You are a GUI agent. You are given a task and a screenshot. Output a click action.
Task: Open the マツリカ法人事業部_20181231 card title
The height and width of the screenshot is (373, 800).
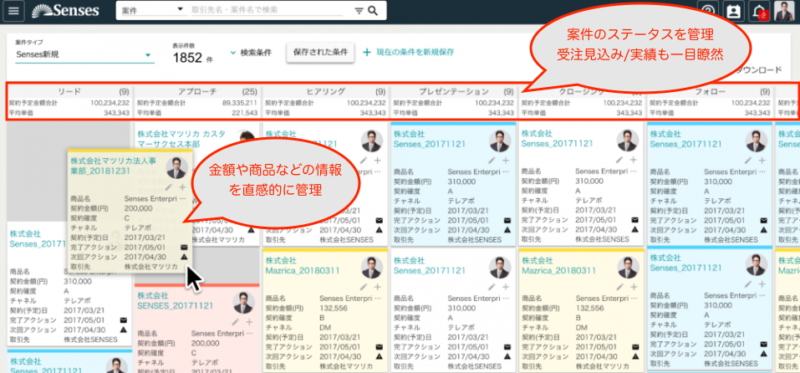point(113,166)
